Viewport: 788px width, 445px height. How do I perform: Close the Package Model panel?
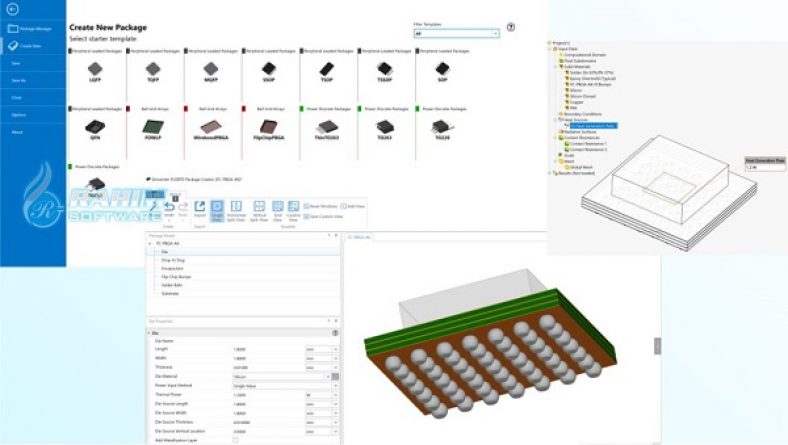336,235
